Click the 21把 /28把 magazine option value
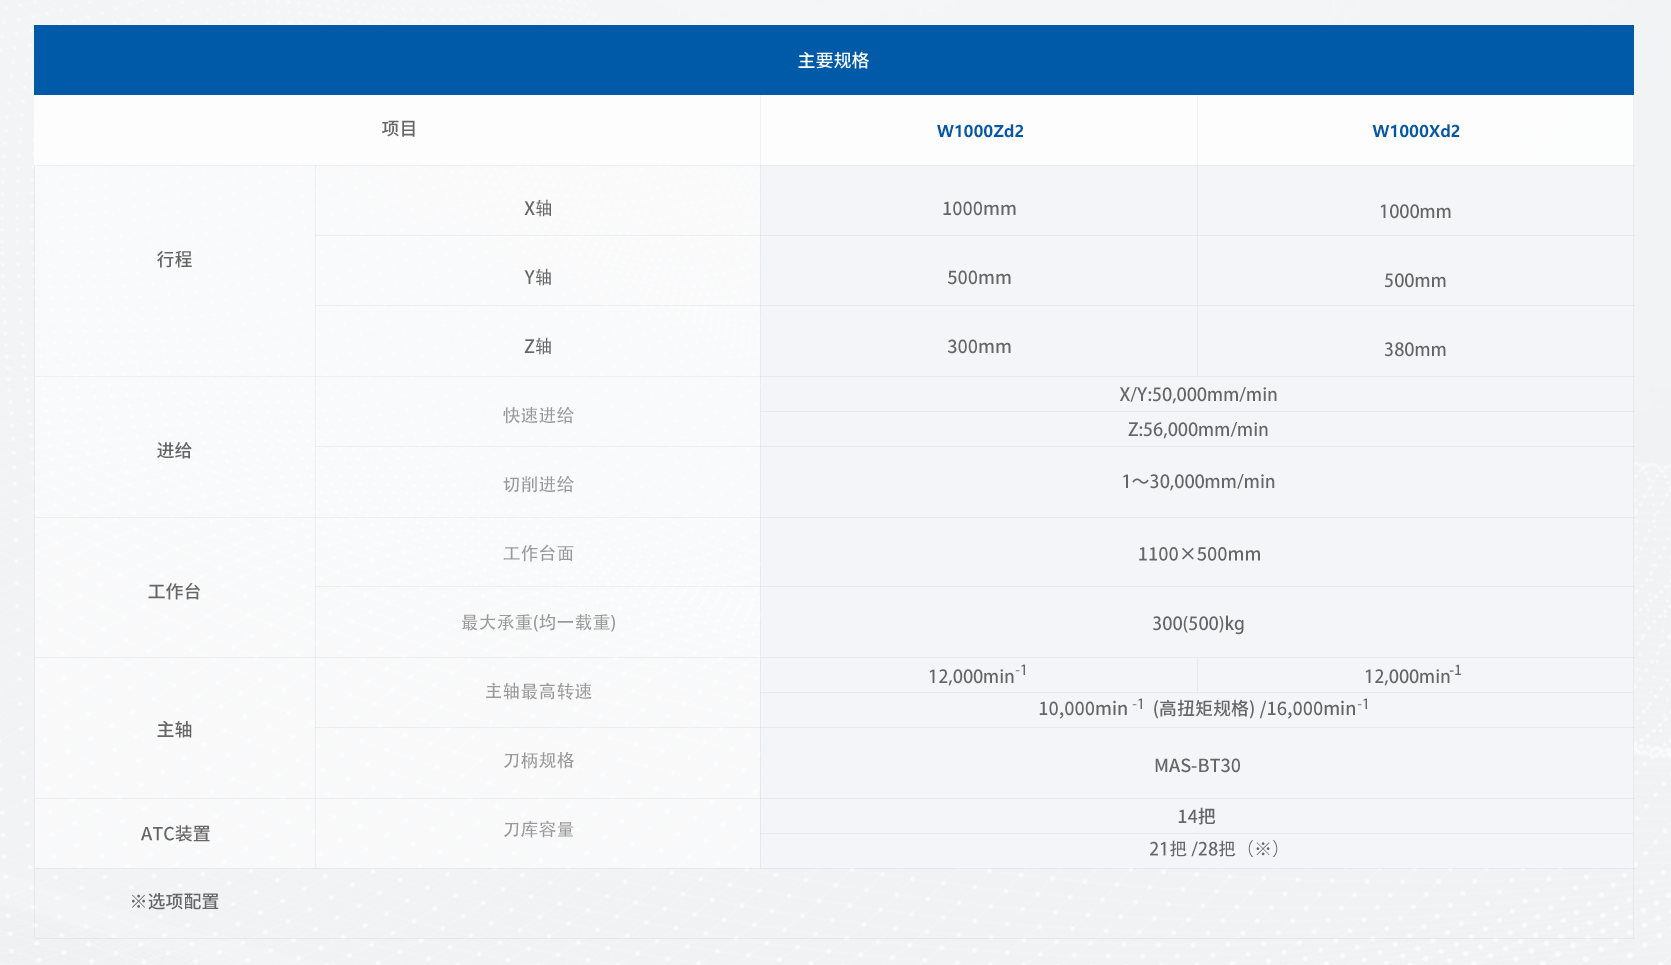Viewport: 1671px width, 965px height. (1212, 849)
